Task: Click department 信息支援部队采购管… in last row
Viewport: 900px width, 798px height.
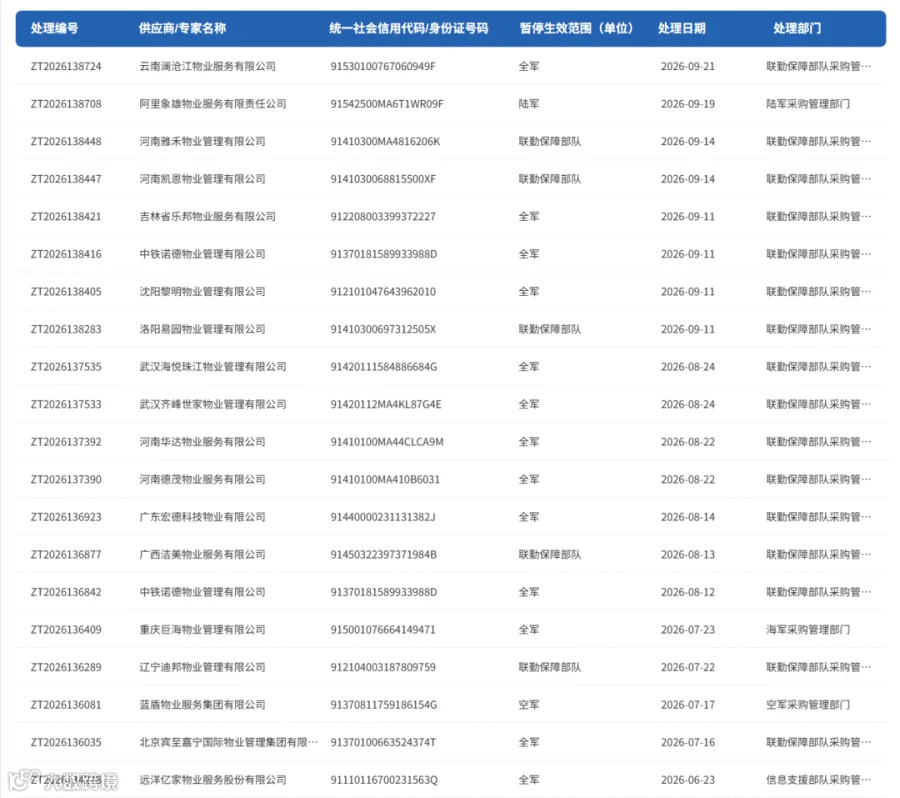Action: pyautogui.click(x=818, y=780)
